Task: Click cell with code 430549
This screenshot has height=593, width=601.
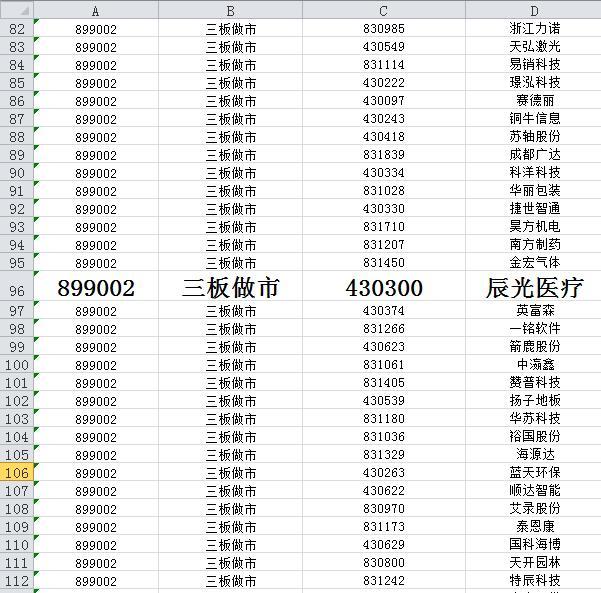Action: pyautogui.click(x=384, y=46)
